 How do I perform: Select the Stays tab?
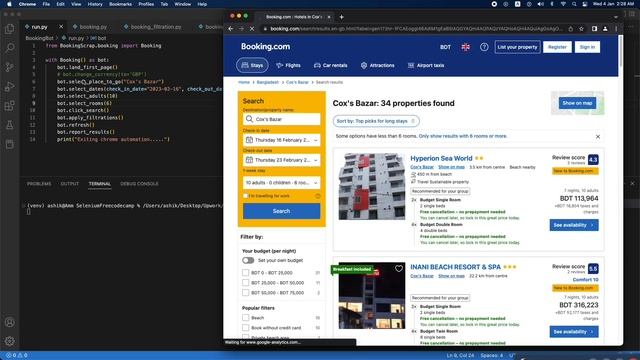point(252,65)
